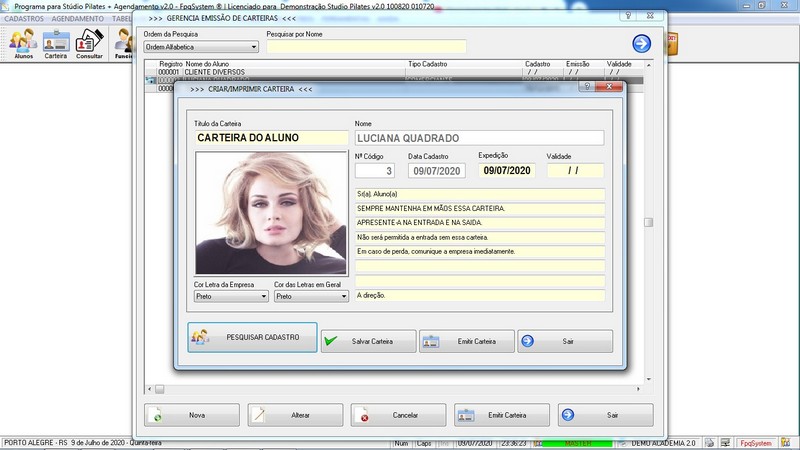
Task: Click the Emissão column header
Action: (578, 64)
